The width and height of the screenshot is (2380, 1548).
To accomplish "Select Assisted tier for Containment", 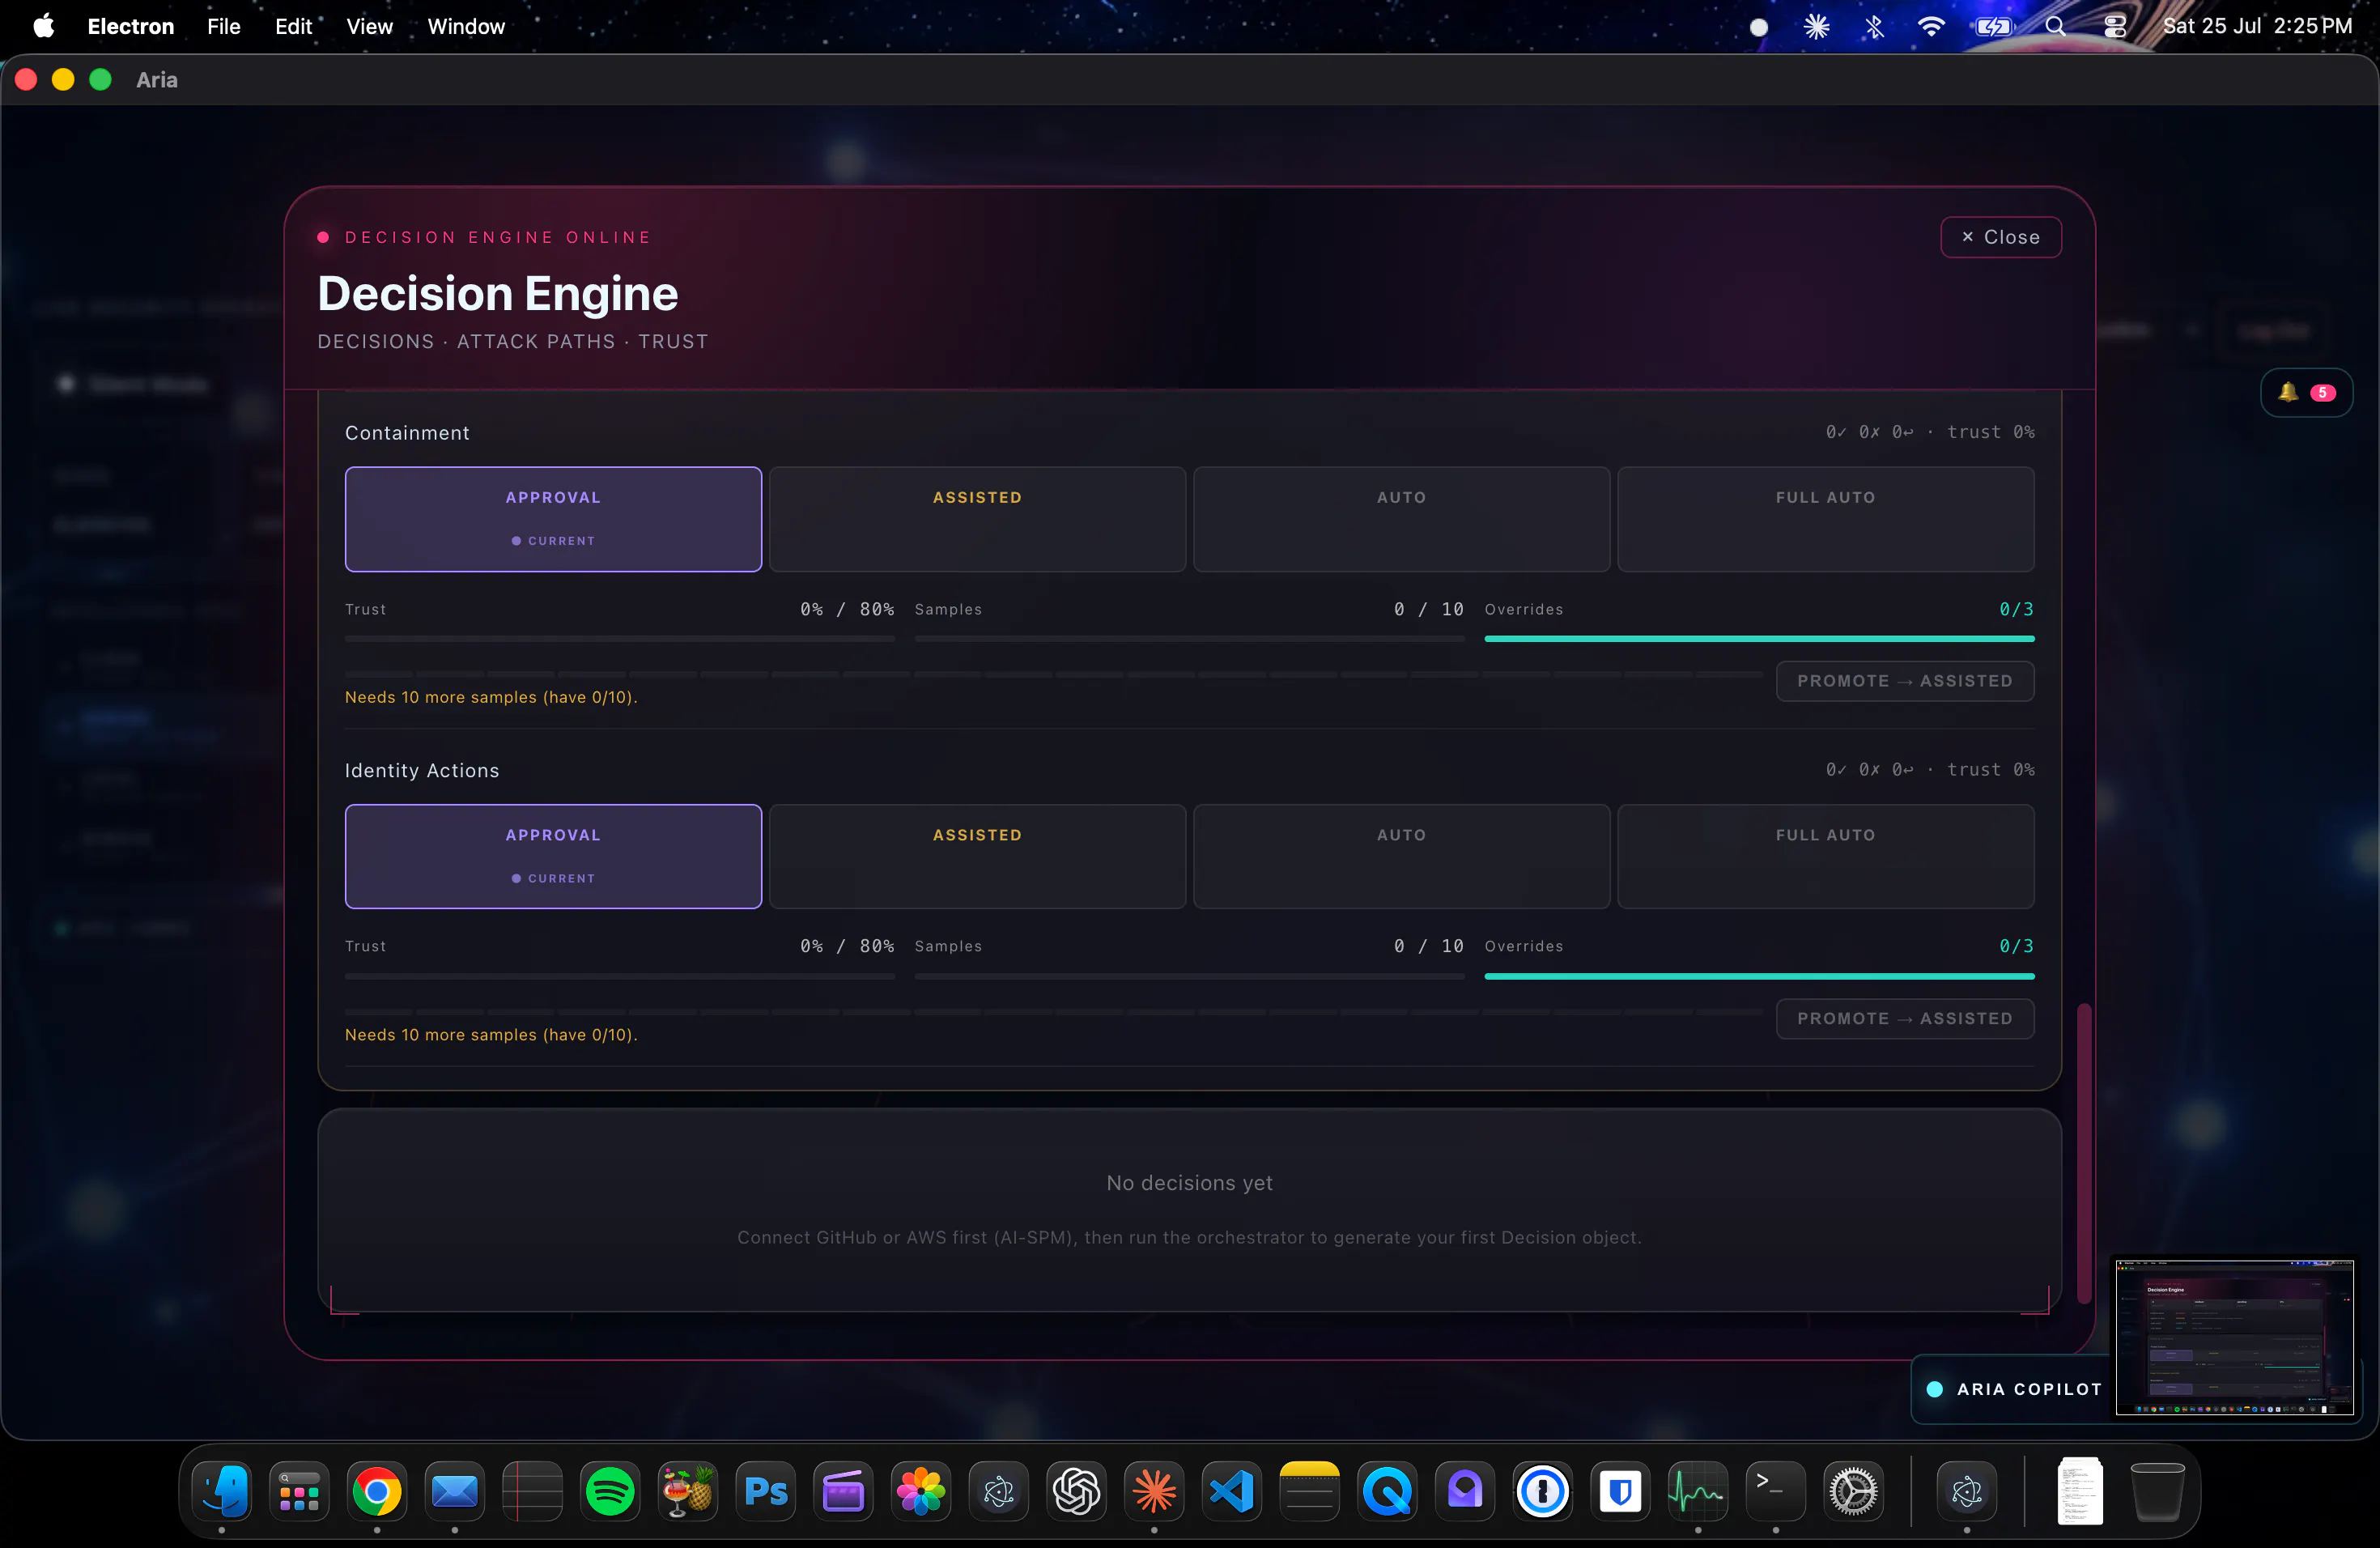I will pyautogui.click(x=977, y=519).
